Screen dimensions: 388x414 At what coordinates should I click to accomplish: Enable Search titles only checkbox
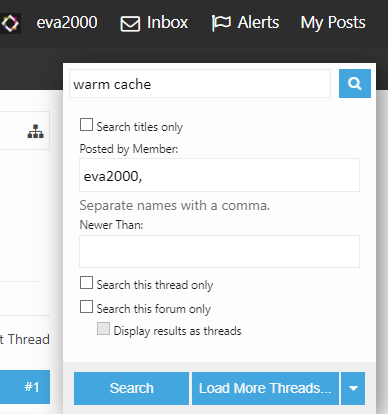pos(86,125)
